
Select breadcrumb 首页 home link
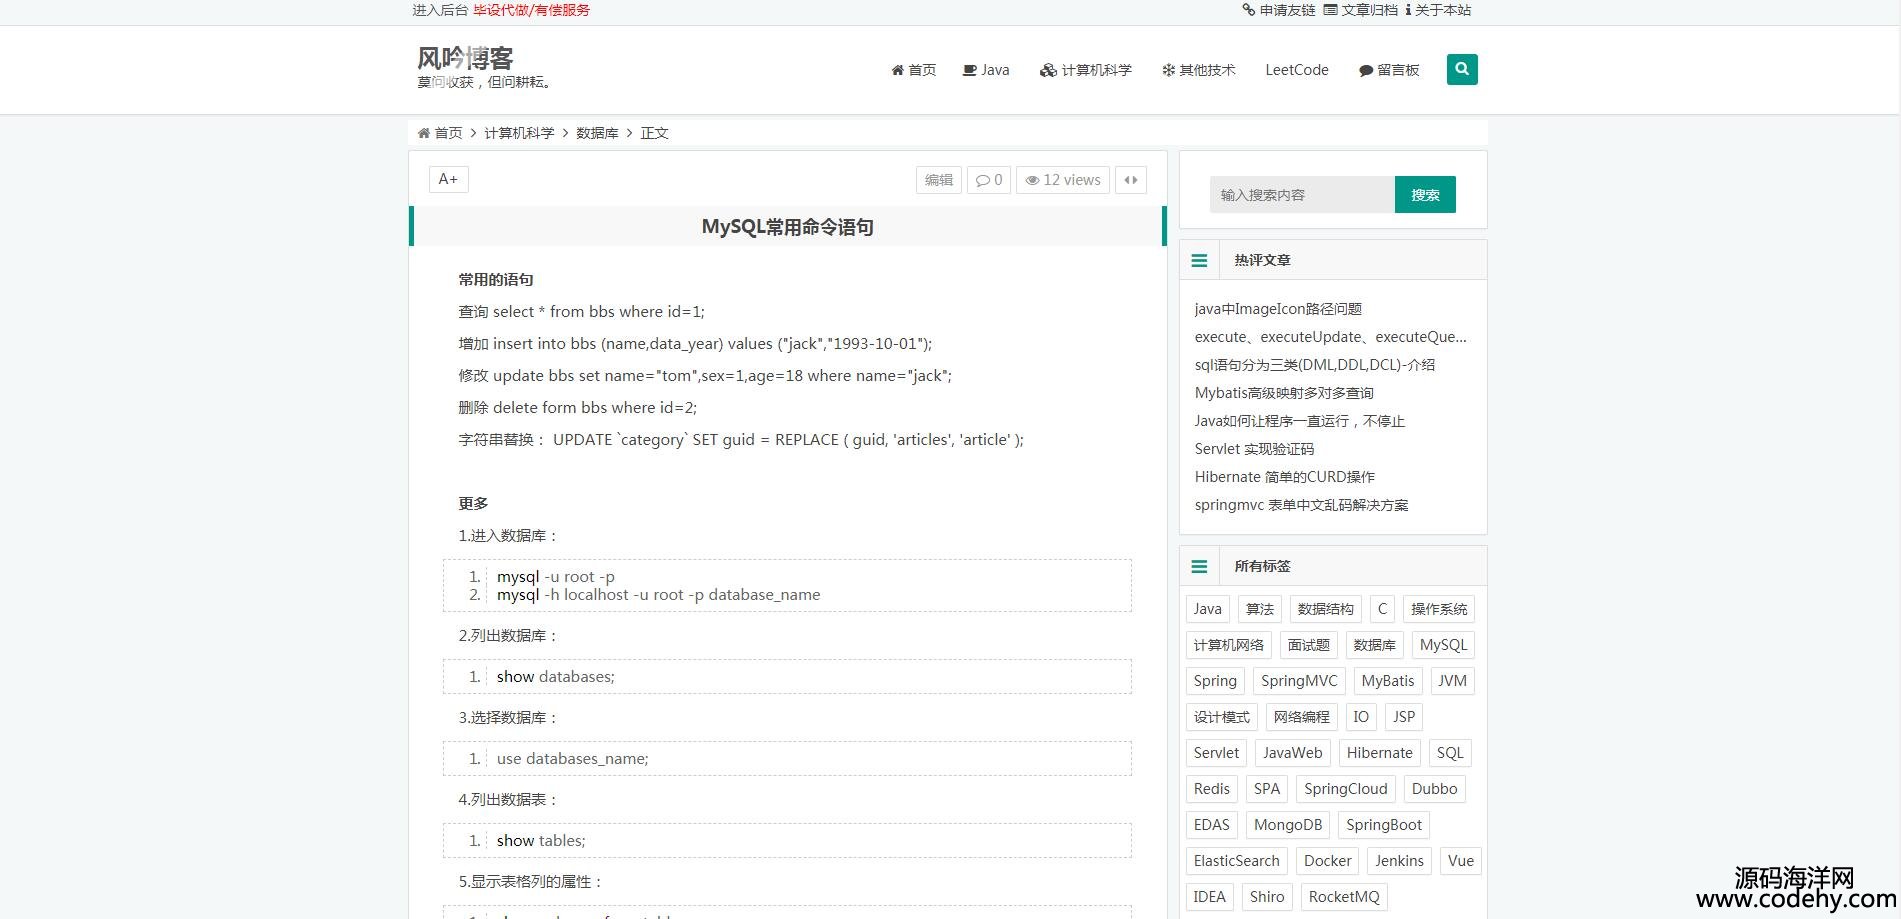pyautogui.click(x=440, y=133)
